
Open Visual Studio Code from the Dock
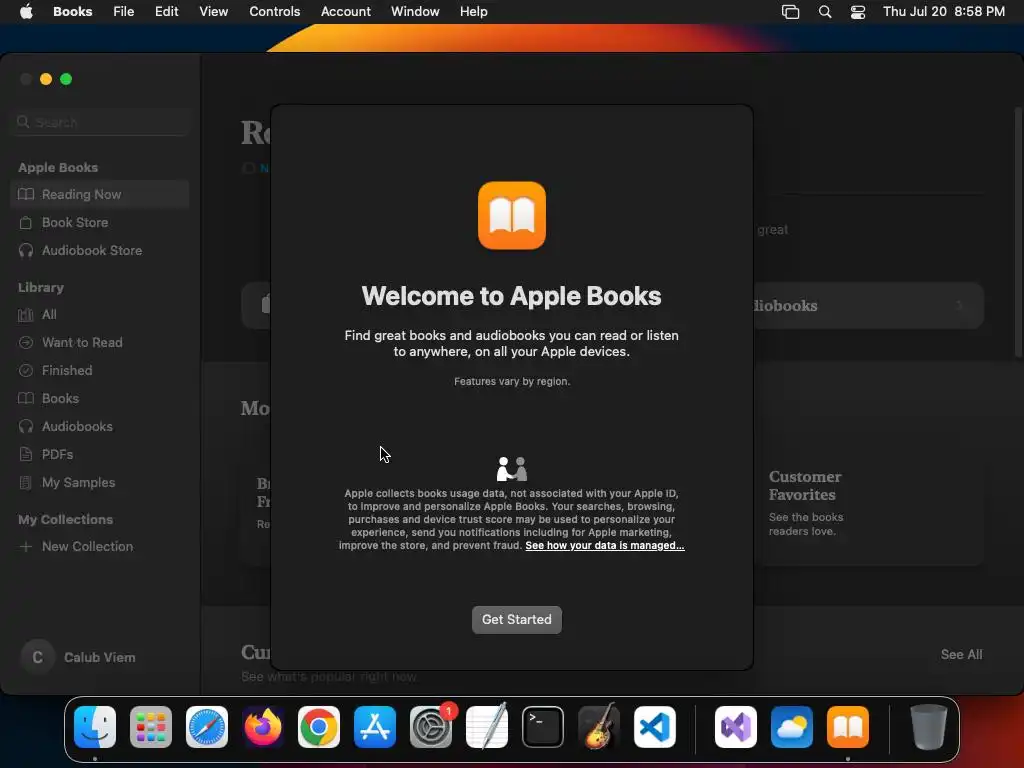(x=654, y=727)
